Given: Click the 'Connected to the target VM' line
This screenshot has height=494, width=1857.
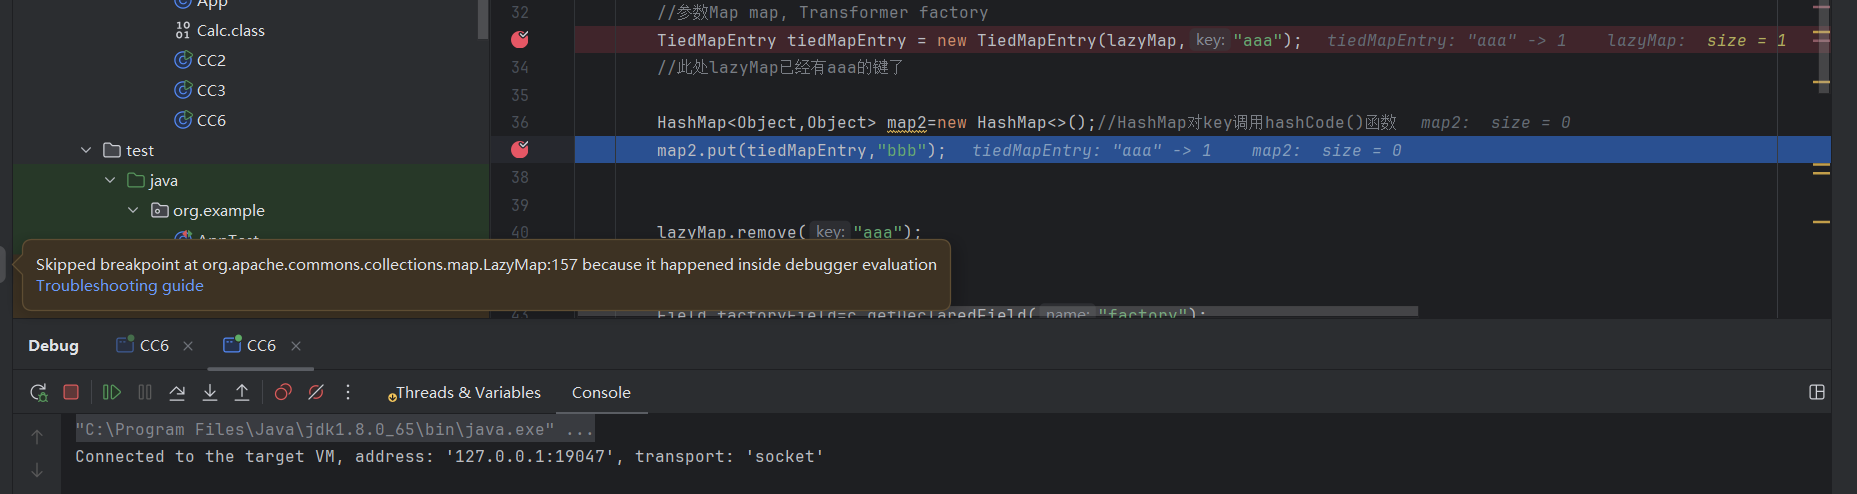Looking at the screenshot, I should (x=449, y=456).
